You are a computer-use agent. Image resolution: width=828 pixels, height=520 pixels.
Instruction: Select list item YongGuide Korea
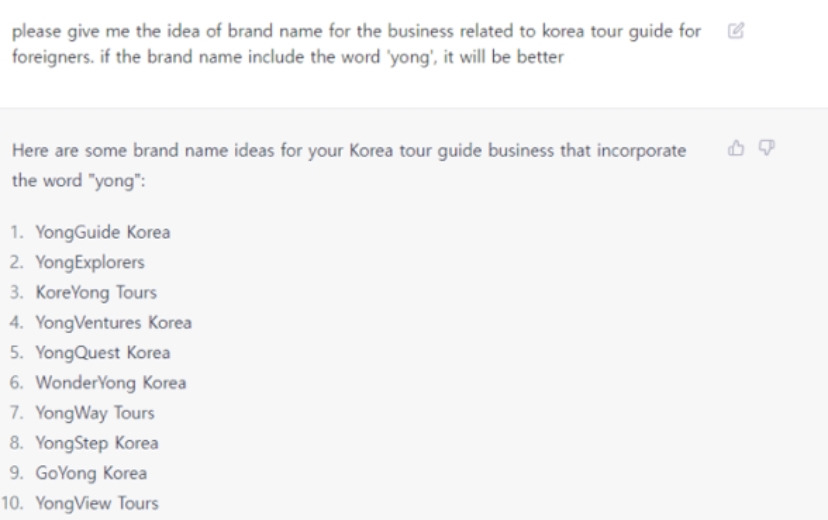click(103, 232)
